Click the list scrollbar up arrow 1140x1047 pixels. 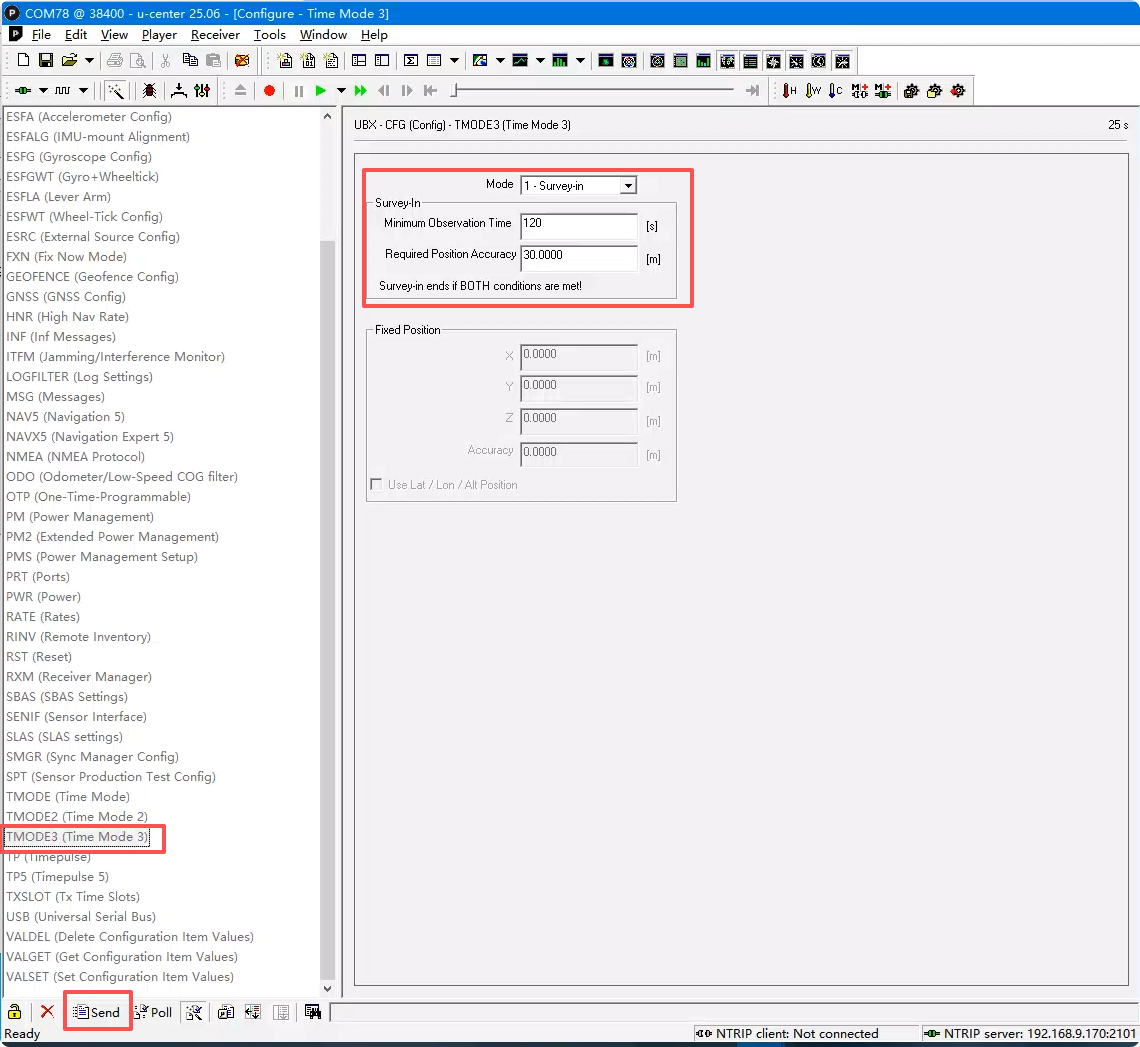(x=327, y=116)
